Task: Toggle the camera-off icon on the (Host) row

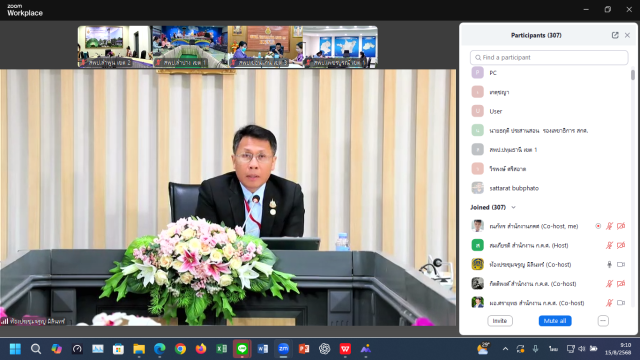Action: click(621, 245)
